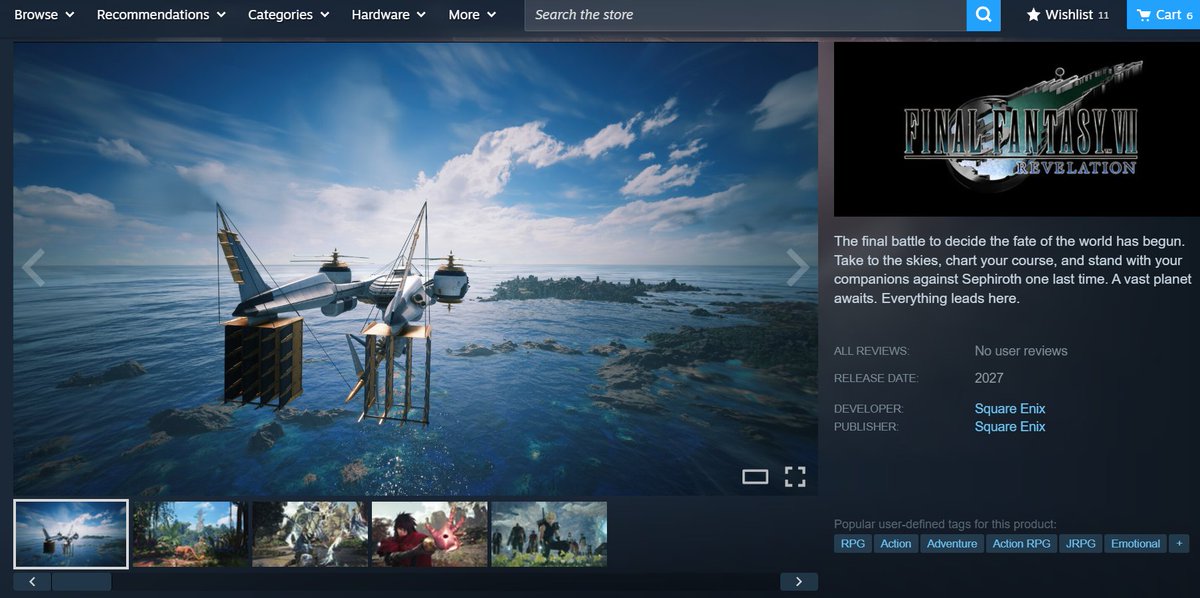The image size is (1200, 598).
Task: Select the airship ocean thumbnail
Action: click(x=71, y=534)
